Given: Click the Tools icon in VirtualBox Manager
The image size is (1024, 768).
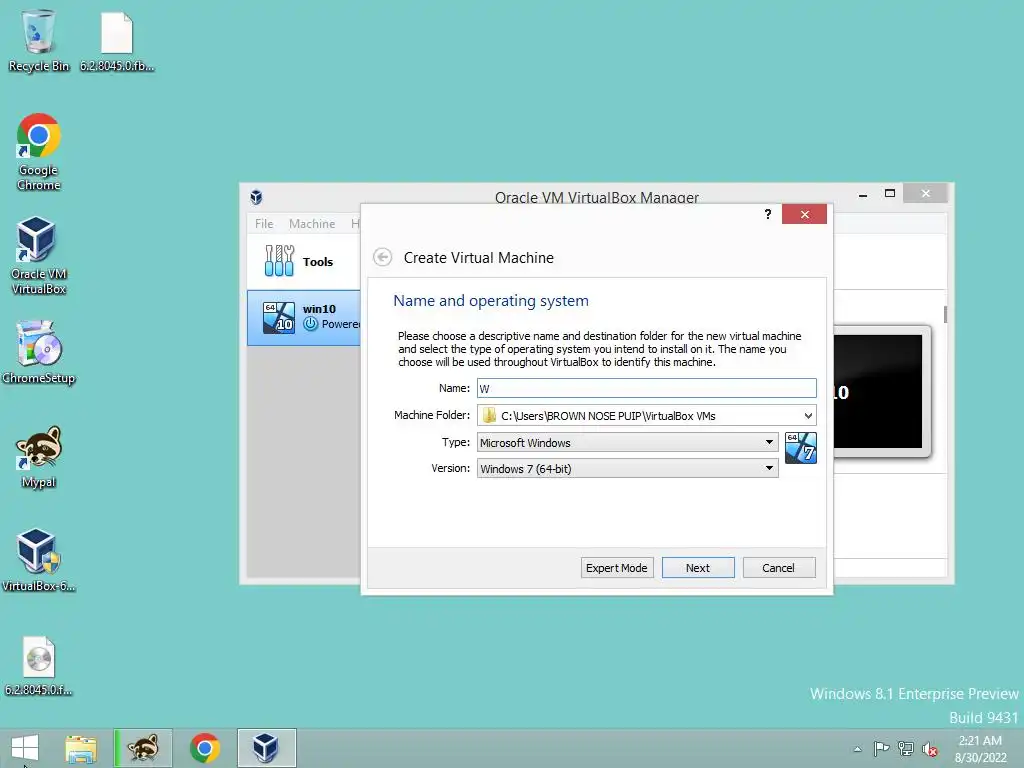Looking at the screenshot, I should click(x=280, y=261).
